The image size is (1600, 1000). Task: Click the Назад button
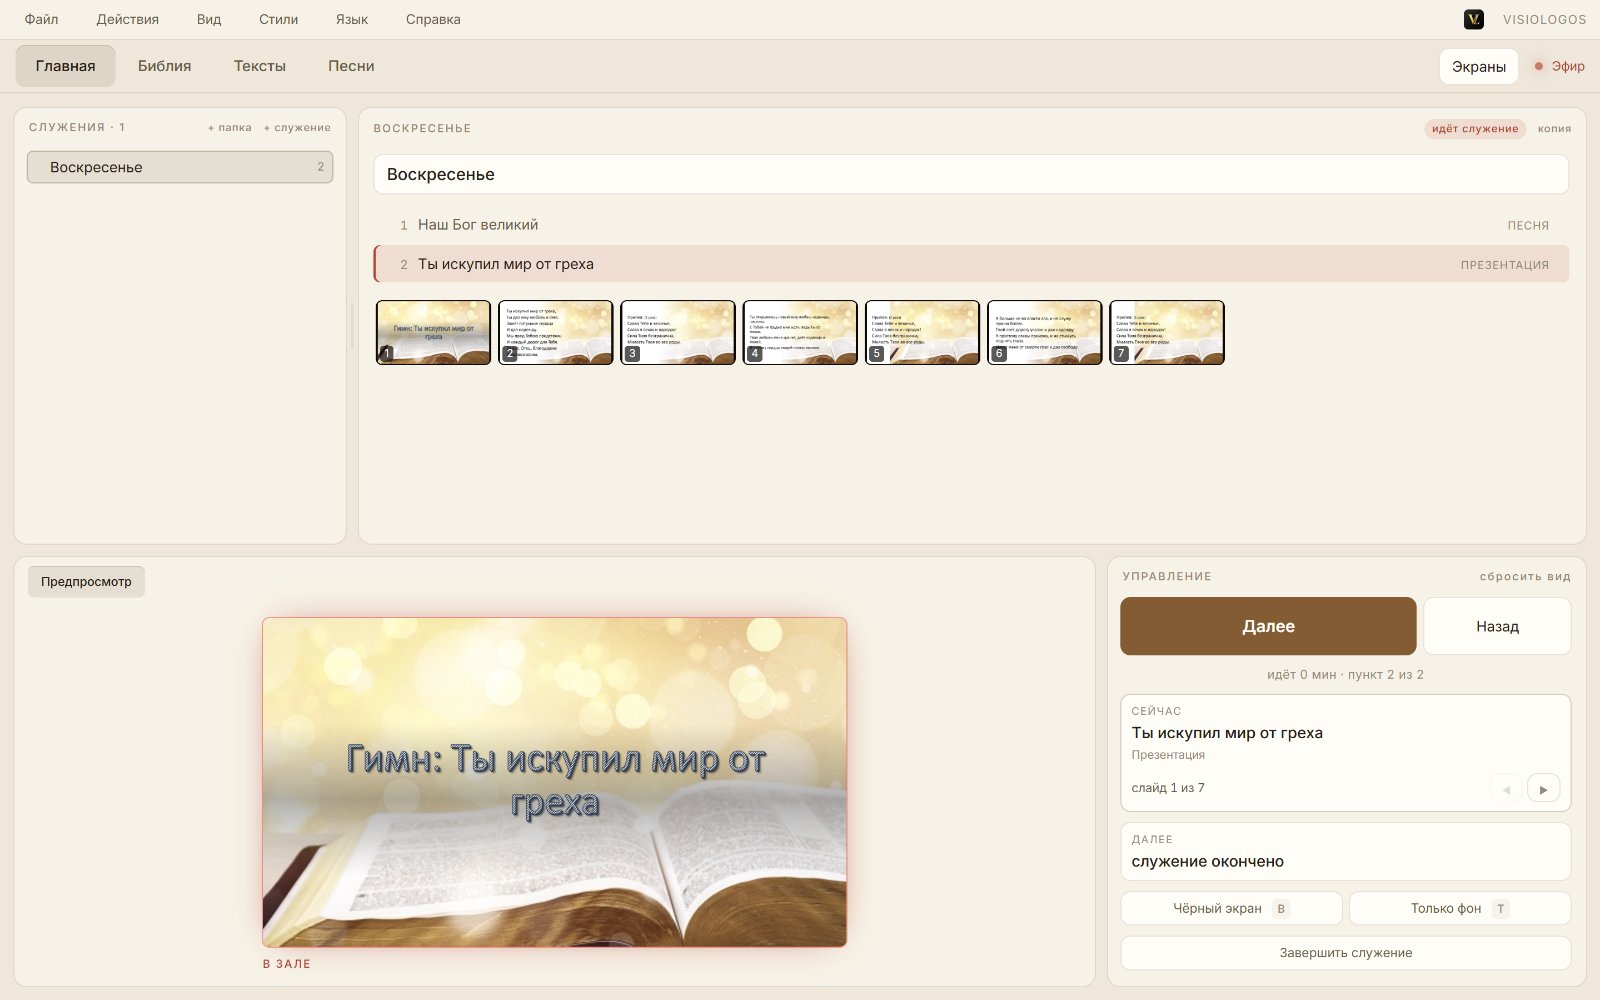1497,626
